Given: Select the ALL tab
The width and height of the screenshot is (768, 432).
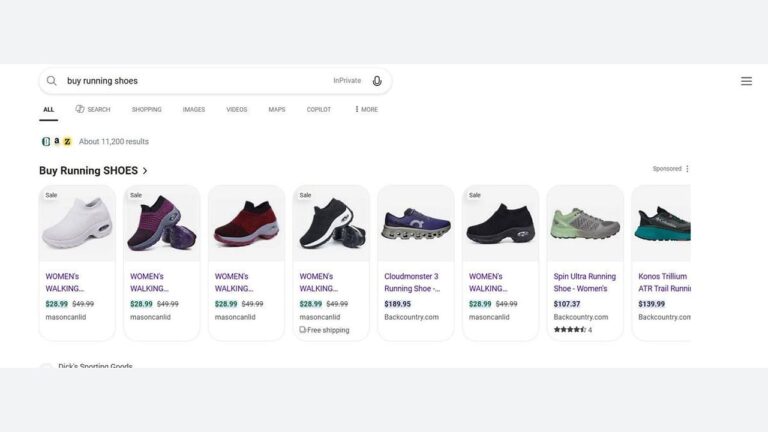Looking at the screenshot, I should pos(48,109).
